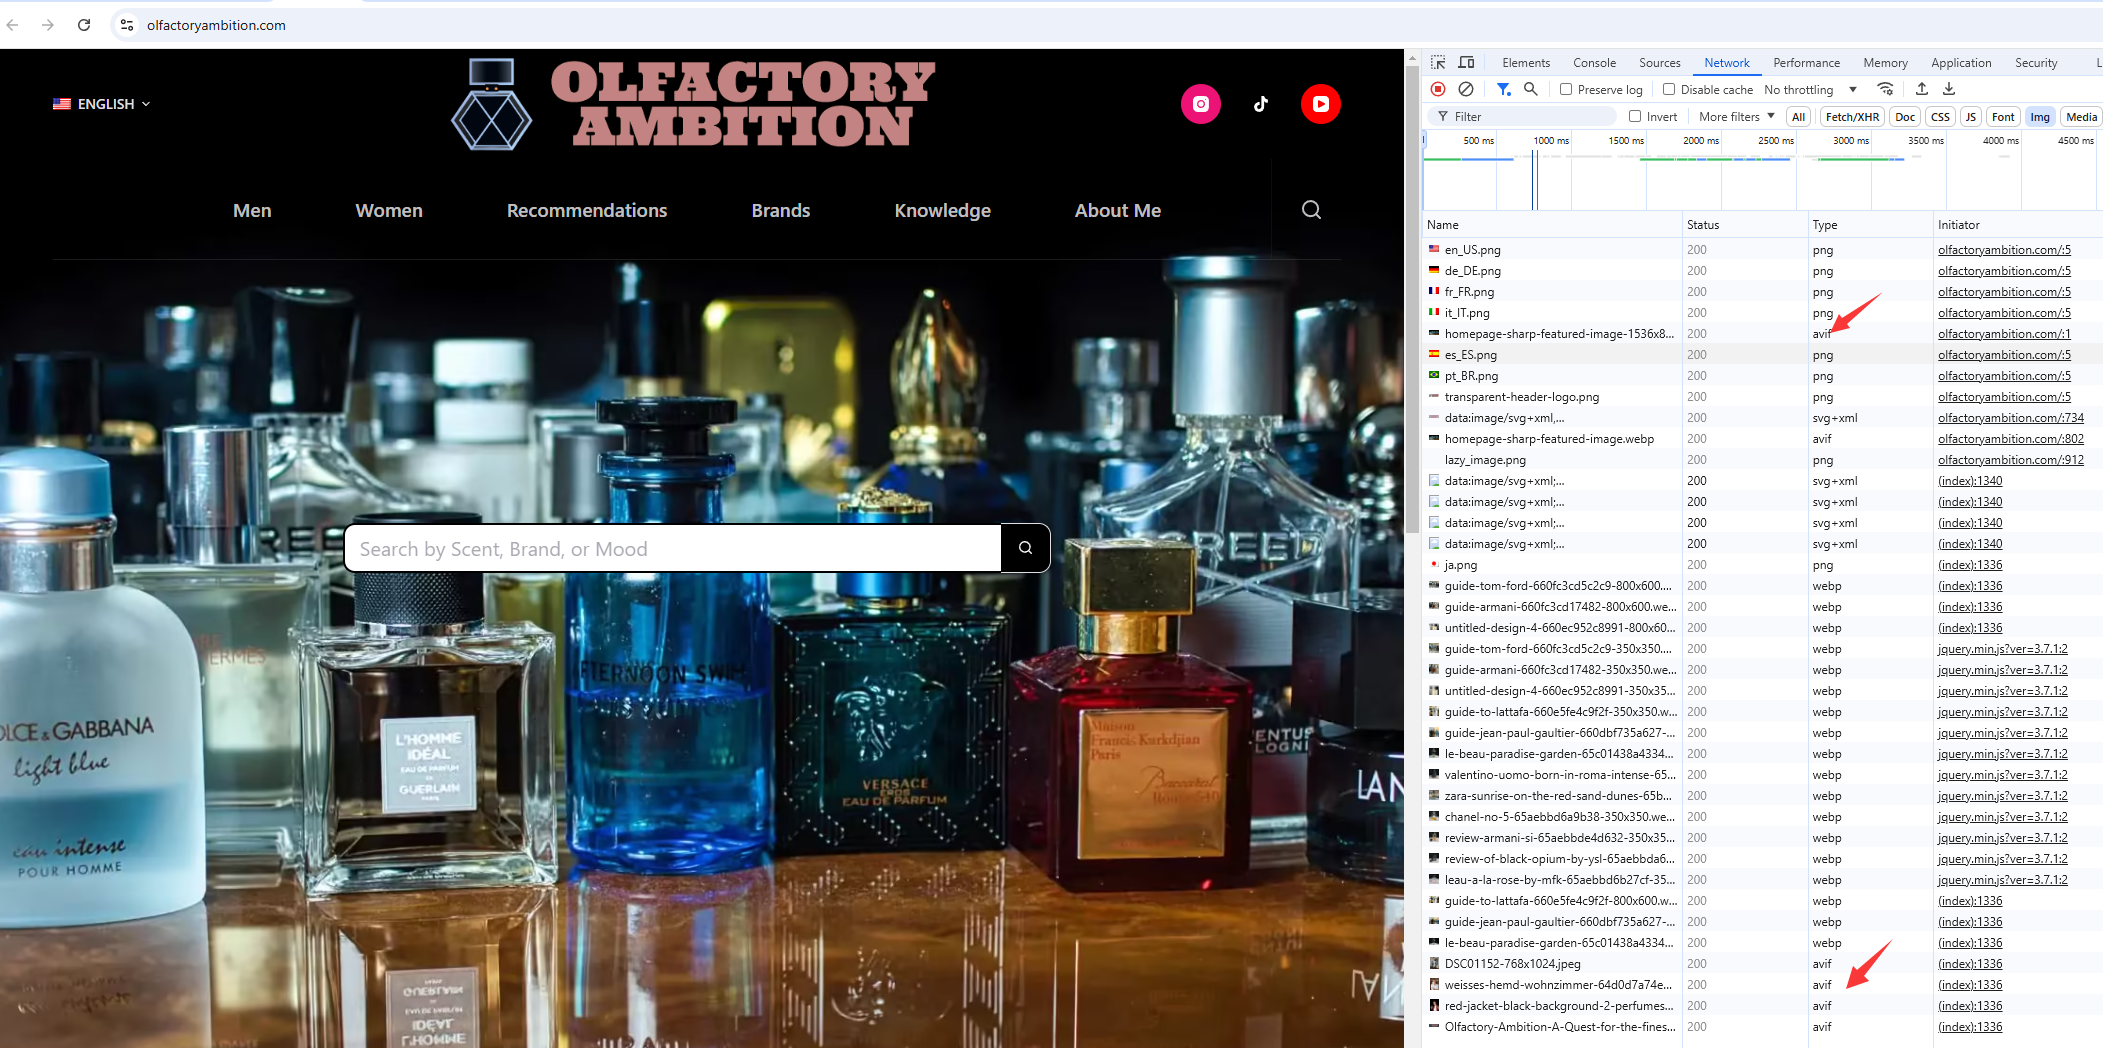Open initiator link for ja.png row
Viewport: 2103px width, 1048px height.
(x=1970, y=565)
